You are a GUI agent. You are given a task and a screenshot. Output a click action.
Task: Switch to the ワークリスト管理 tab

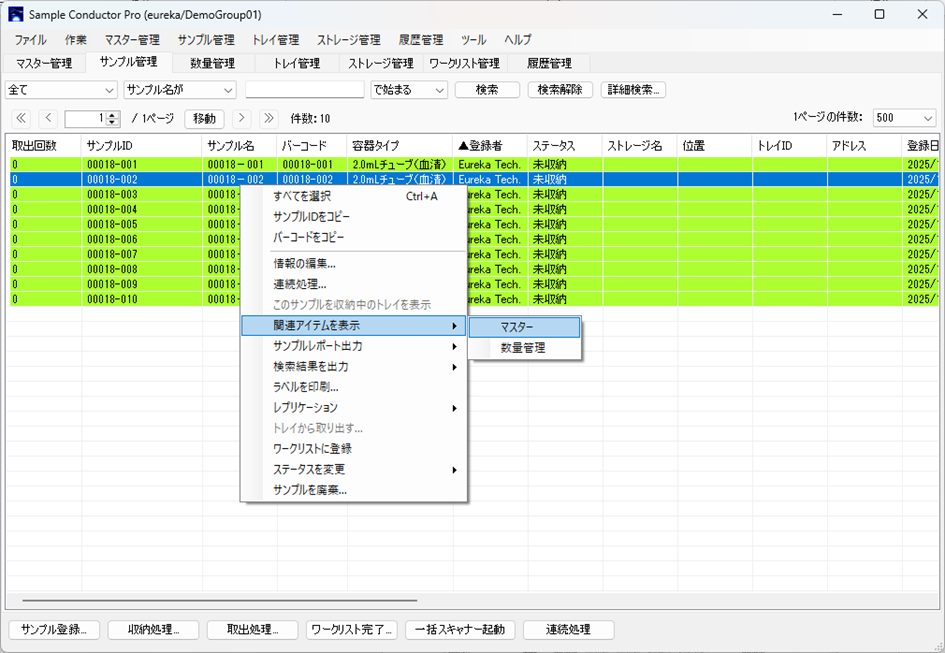pyautogui.click(x=464, y=63)
